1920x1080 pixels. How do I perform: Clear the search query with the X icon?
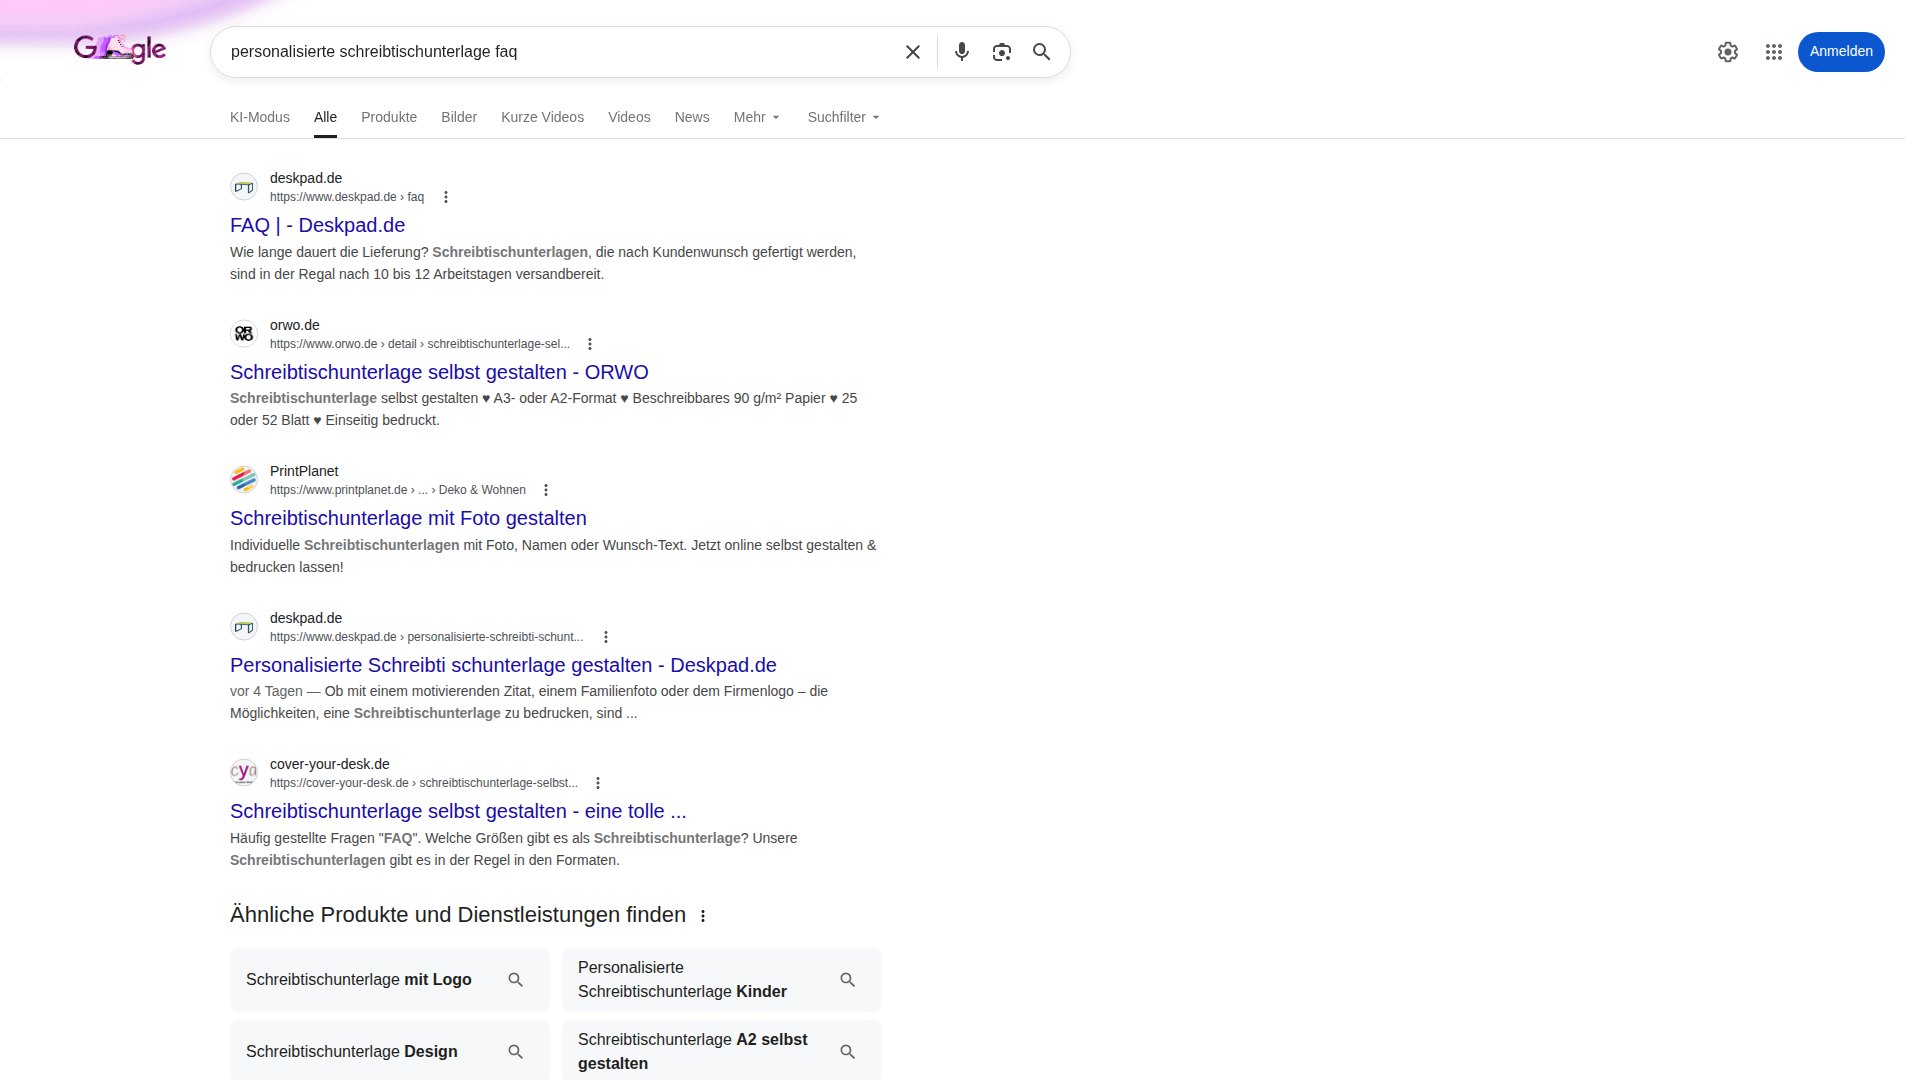(912, 51)
